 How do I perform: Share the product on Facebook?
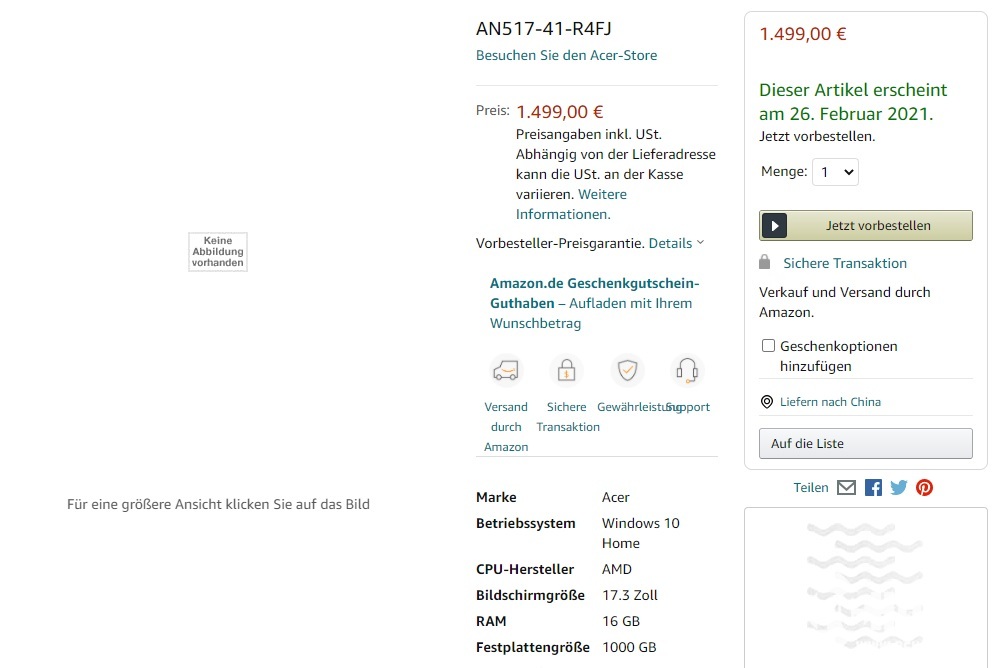(873, 488)
